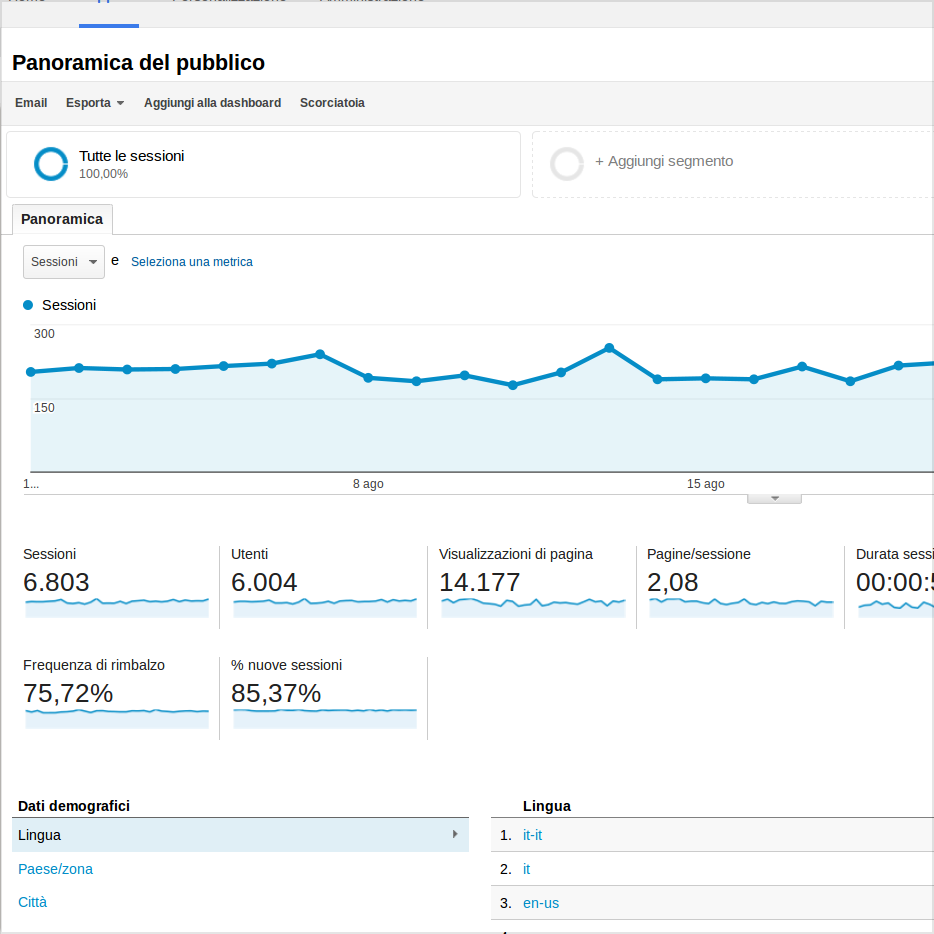934x934 pixels.
Task: Click Aggiungi alla dashboard
Action: click(x=212, y=102)
